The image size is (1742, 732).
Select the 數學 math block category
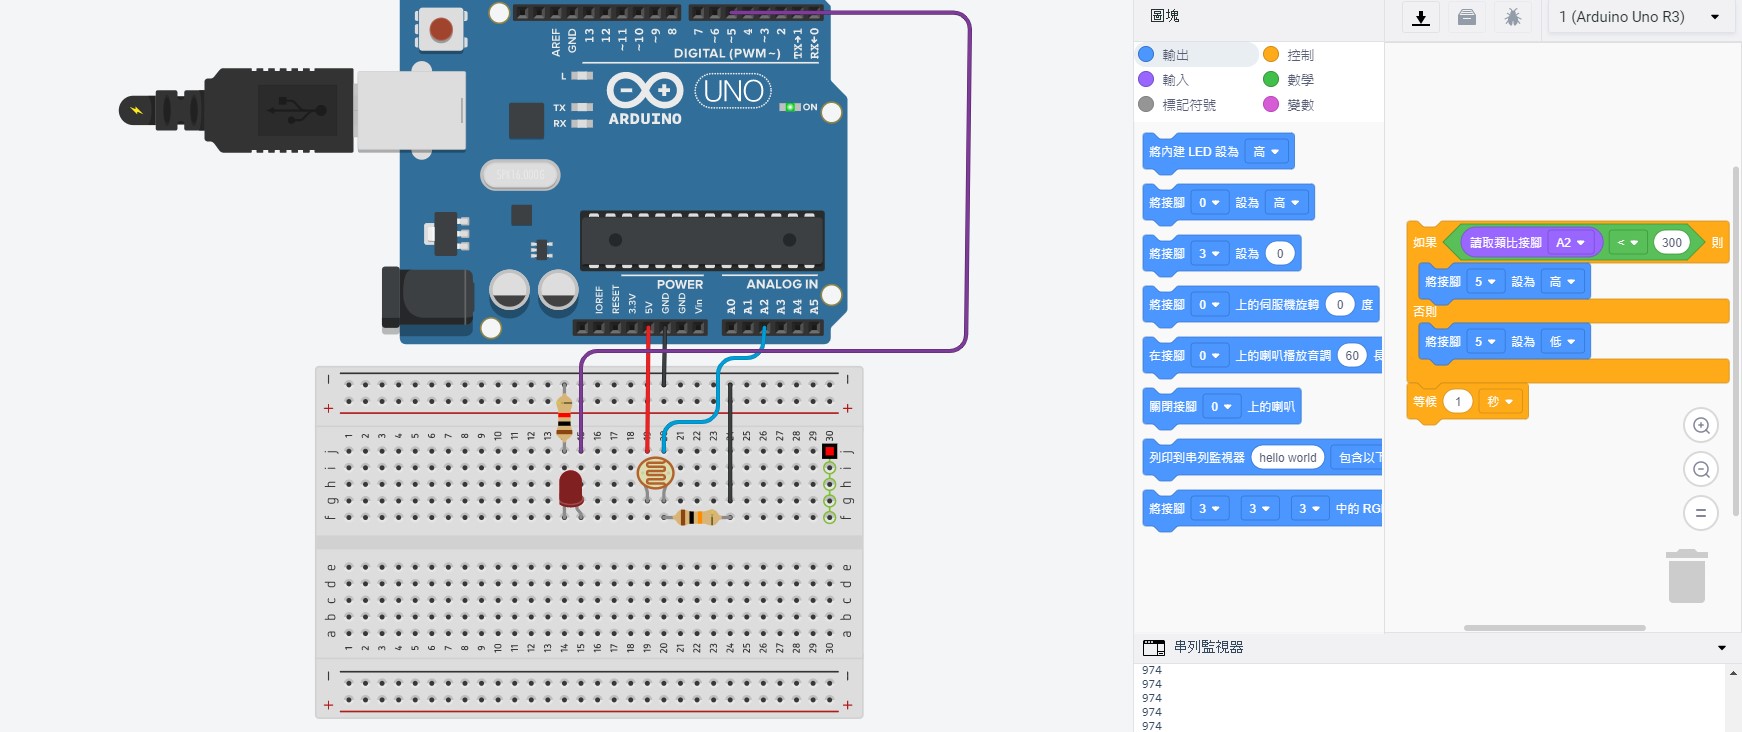coord(1299,80)
